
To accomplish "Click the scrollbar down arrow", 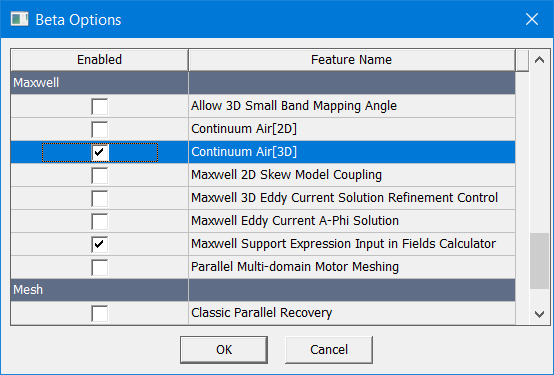I will click(x=539, y=314).
